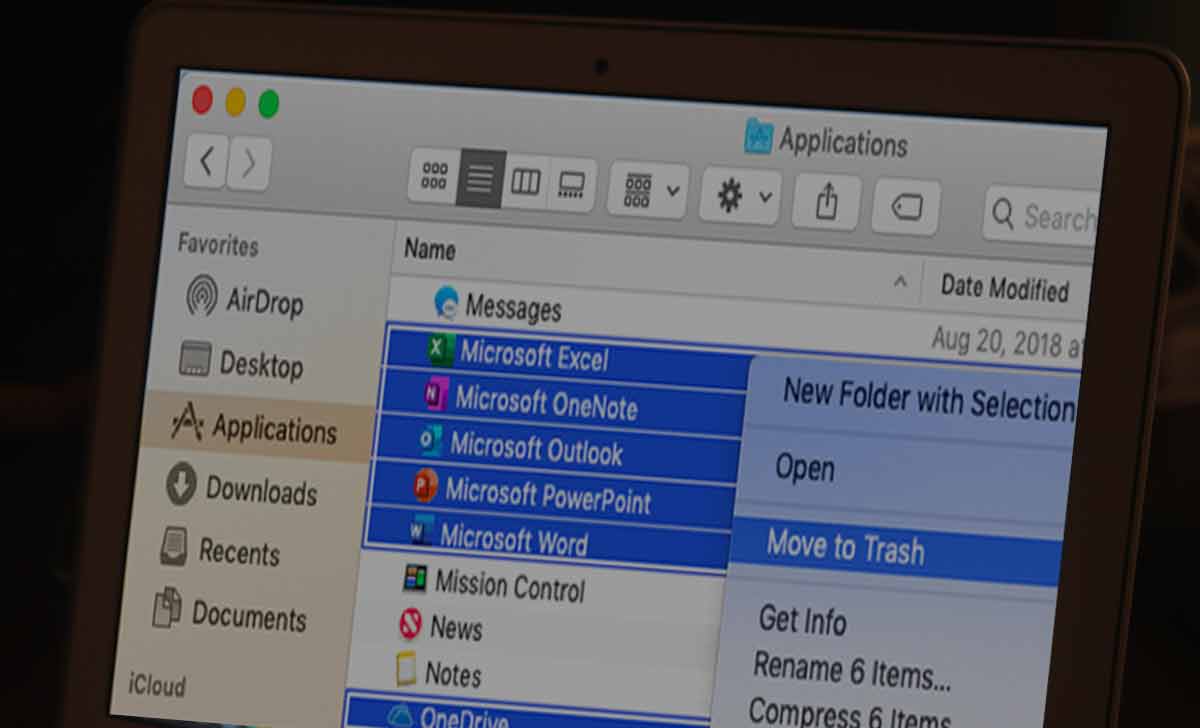Select the Microsoft Outlook row
Viewport: 1200px width, 728px height.
click(x=557, y=449)
